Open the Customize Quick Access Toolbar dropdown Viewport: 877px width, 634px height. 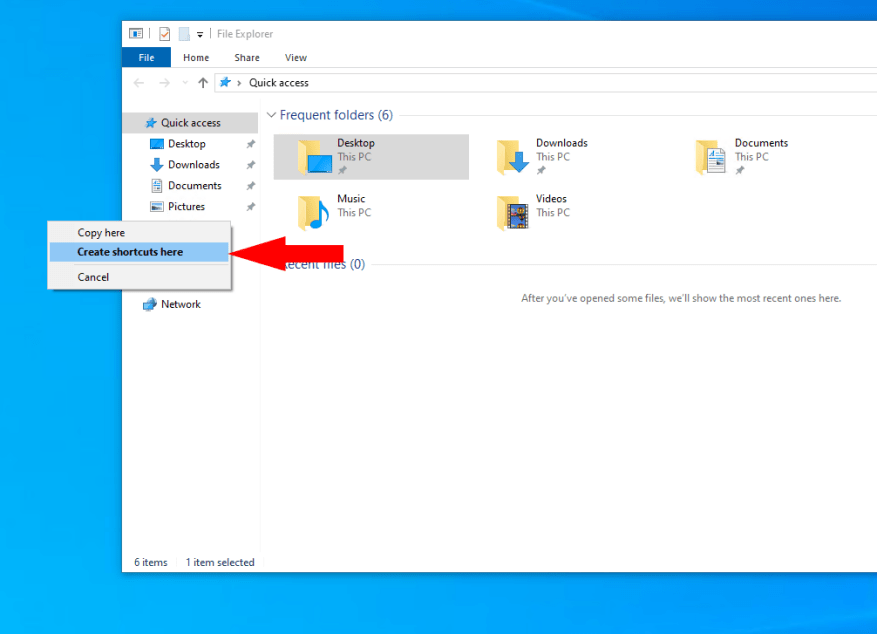pyautogui.click(x=200, y=33)
